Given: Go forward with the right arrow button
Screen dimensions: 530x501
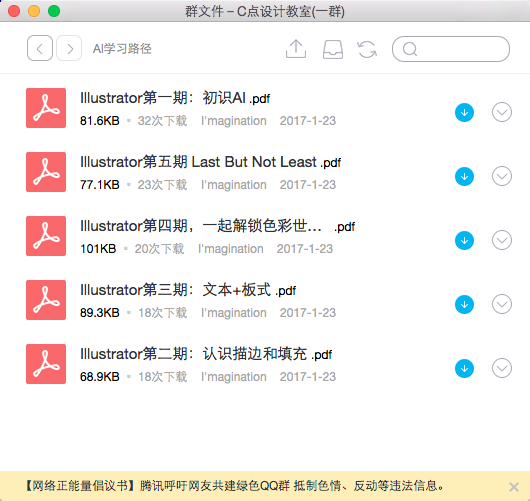Looking at the screenshot, I should click(69, 48).
